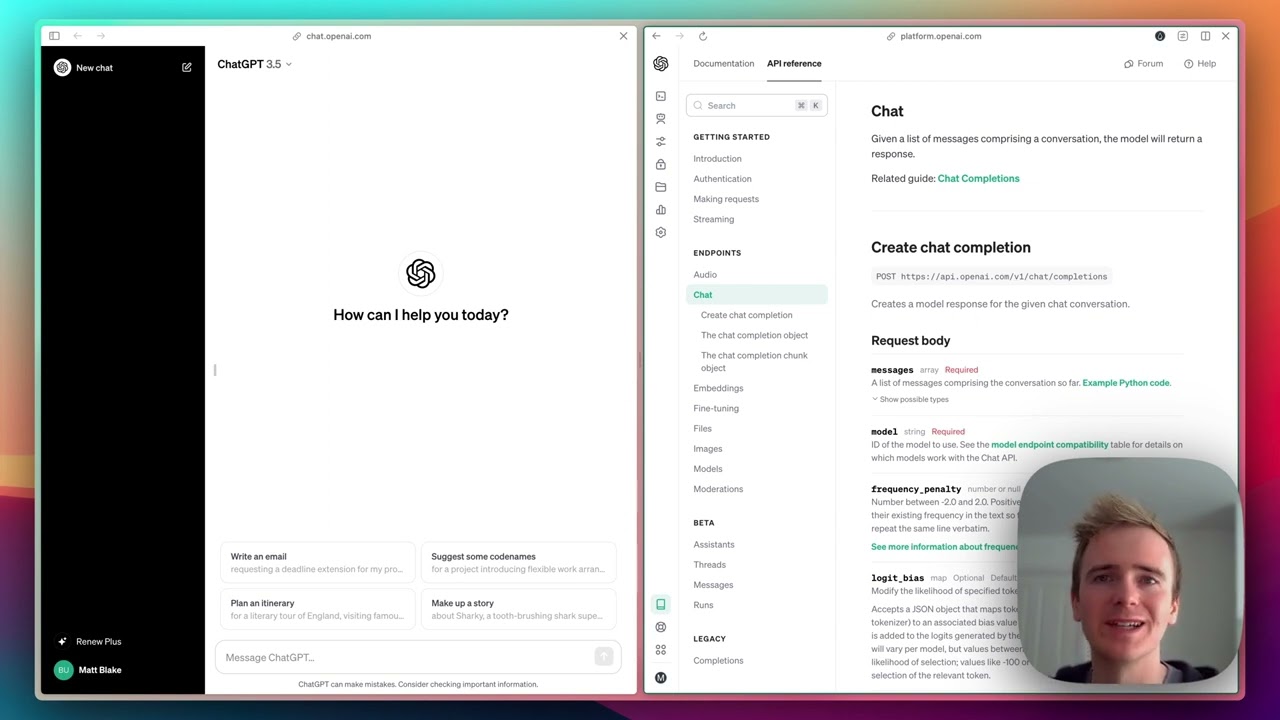This screenshot has height=720, width=1280.
Task: Click the send message arrow button
Action: 603,657
